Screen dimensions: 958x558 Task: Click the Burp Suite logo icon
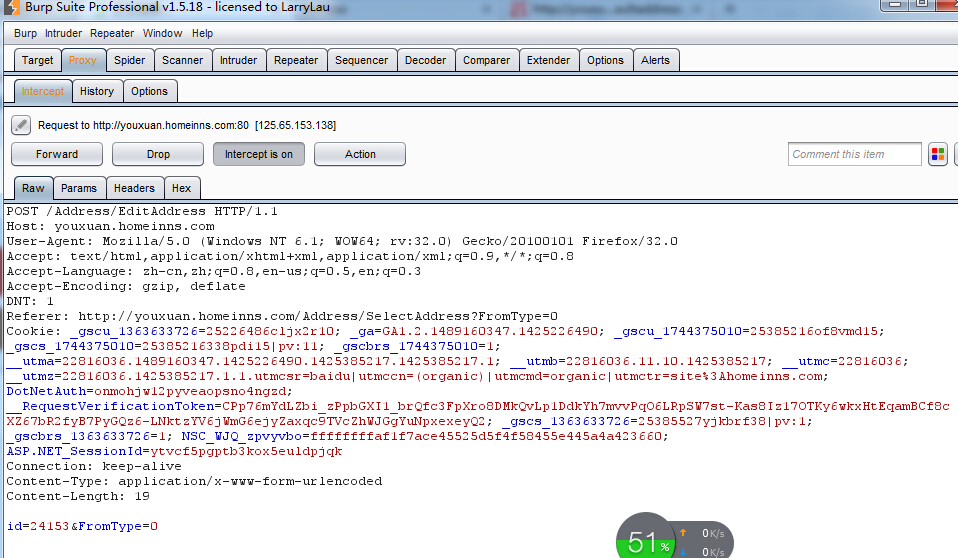pos(12,7)
